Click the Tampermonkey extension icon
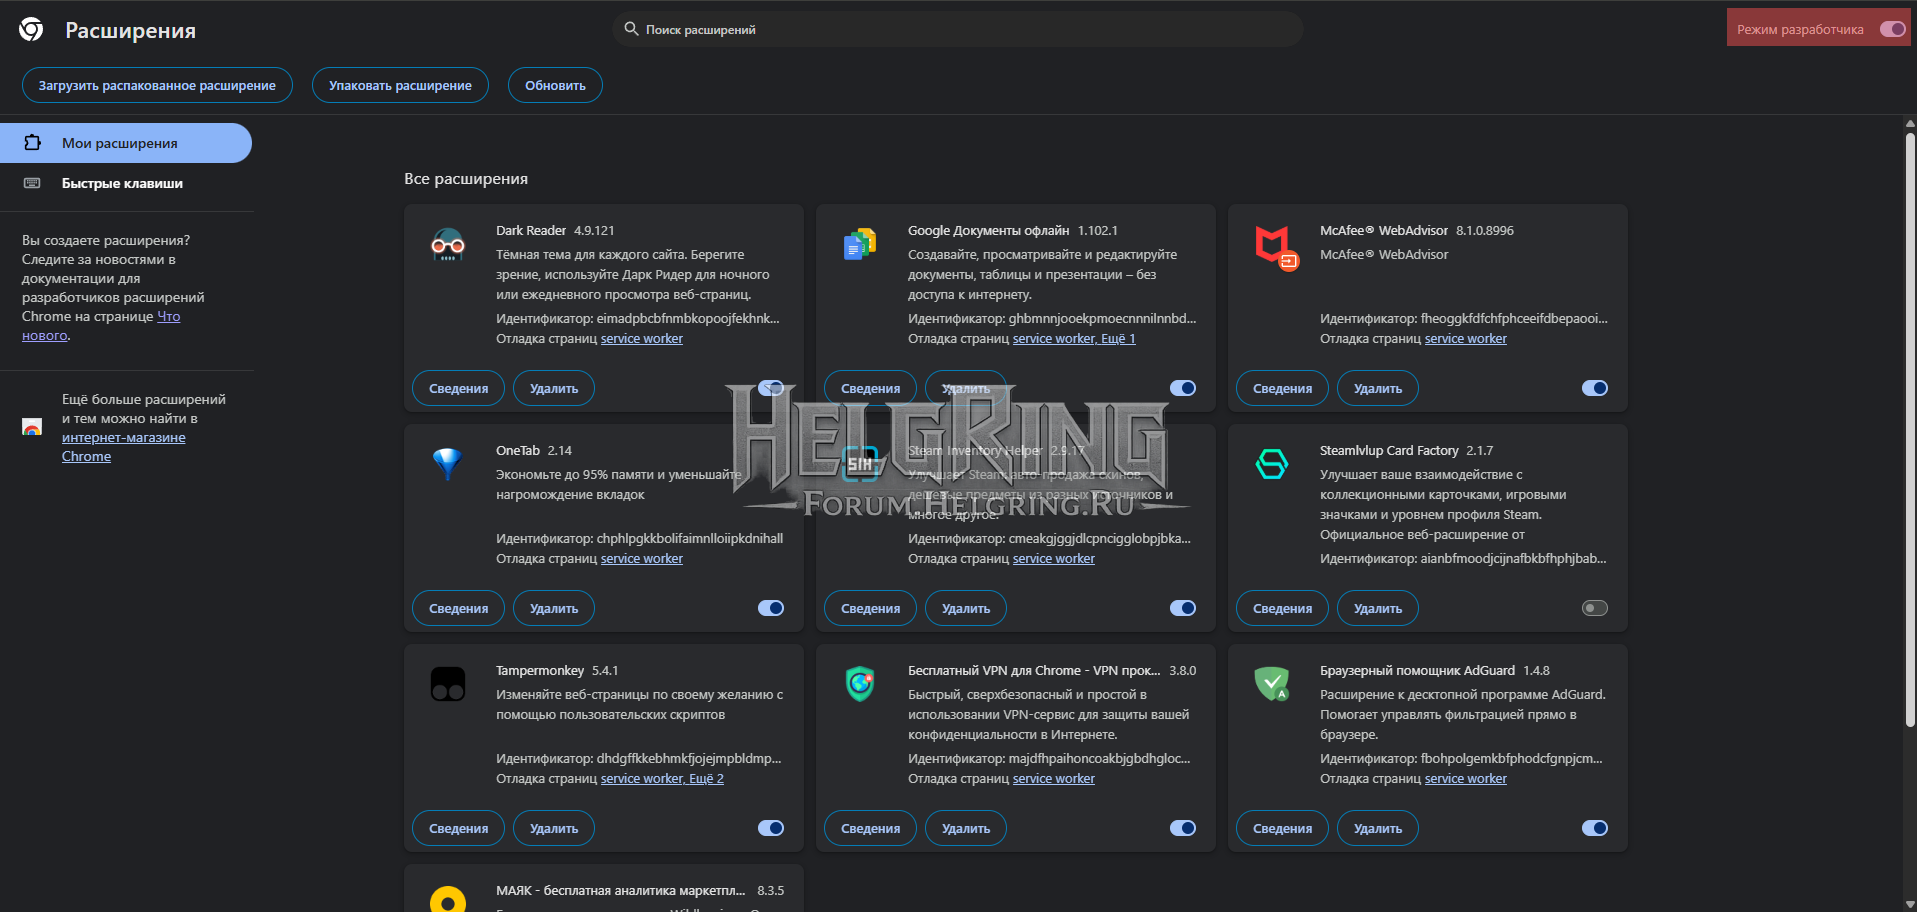This screenshot has width=1917, height=912. click(448, 684)
